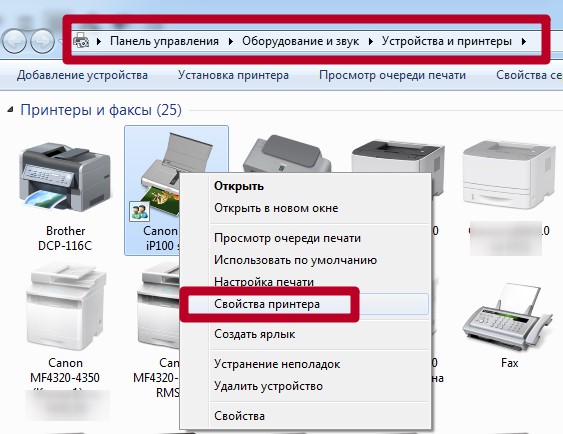Image resolution: width=563 pixels, height=434 pixels.
Task: Click Установка принтера toolbar button
Action: point(233,75)
